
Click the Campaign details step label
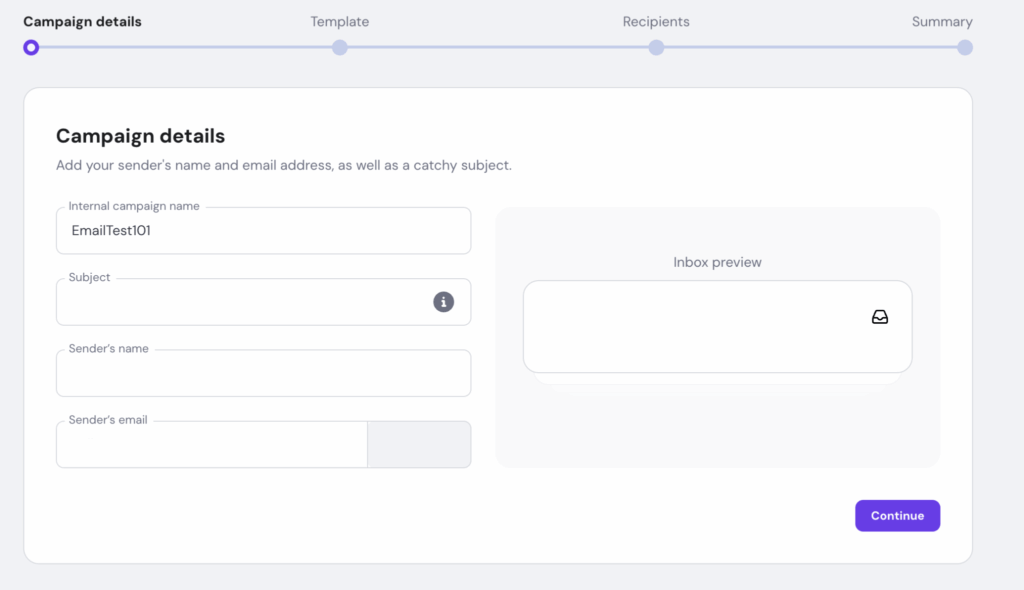pos(81,21)
